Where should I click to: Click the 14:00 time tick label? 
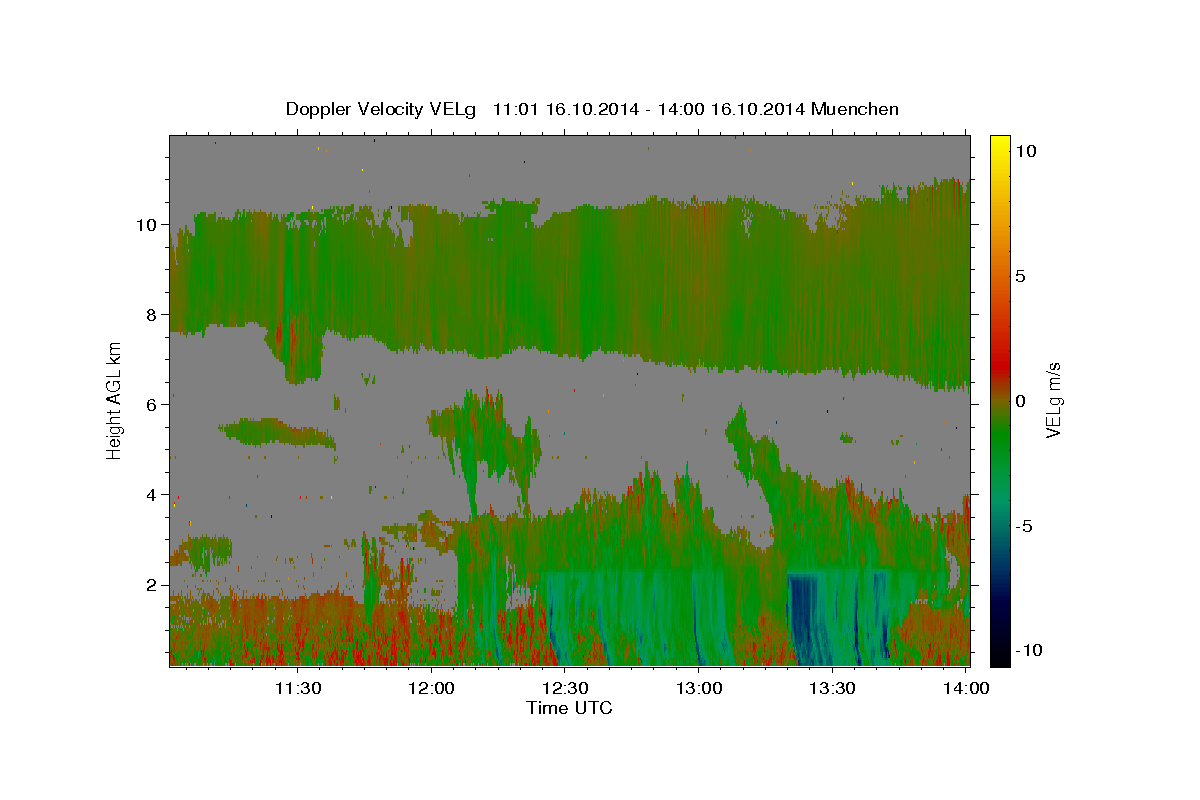966,688
